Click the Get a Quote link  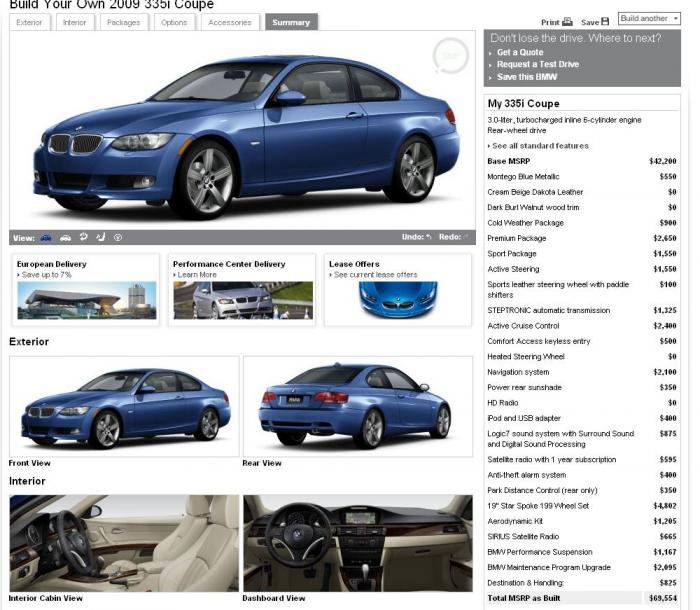(x=520, y=52)
